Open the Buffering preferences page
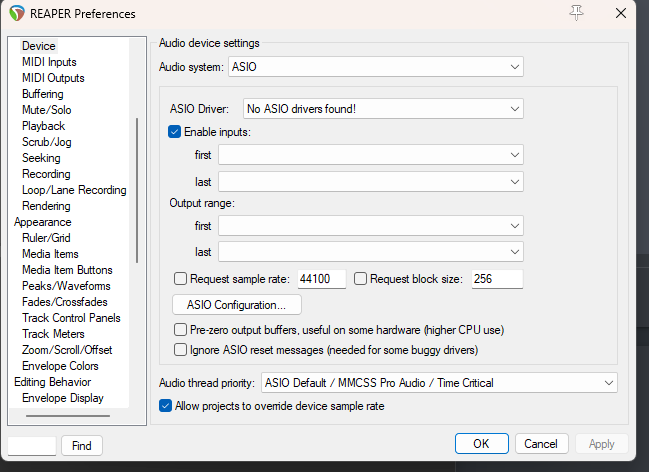Image resolution: width=649 pixels, height=472 pixels. click(42, 94)
